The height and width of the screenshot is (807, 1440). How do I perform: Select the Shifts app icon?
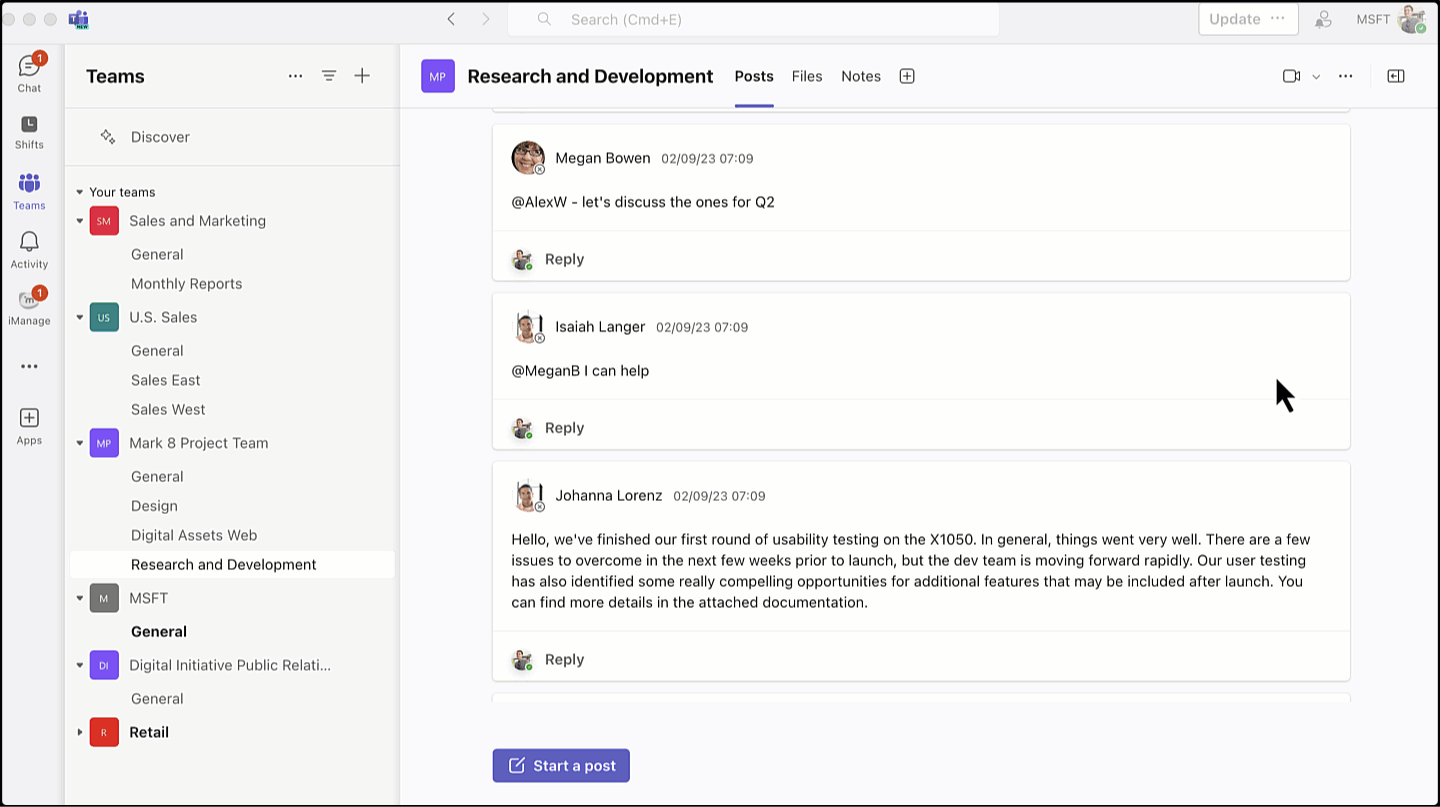(x=29, y=128)
